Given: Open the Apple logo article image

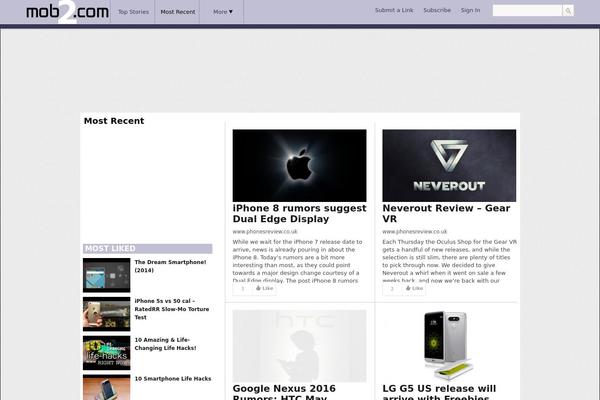Looking at the screenshot, I should pos(299,165).
